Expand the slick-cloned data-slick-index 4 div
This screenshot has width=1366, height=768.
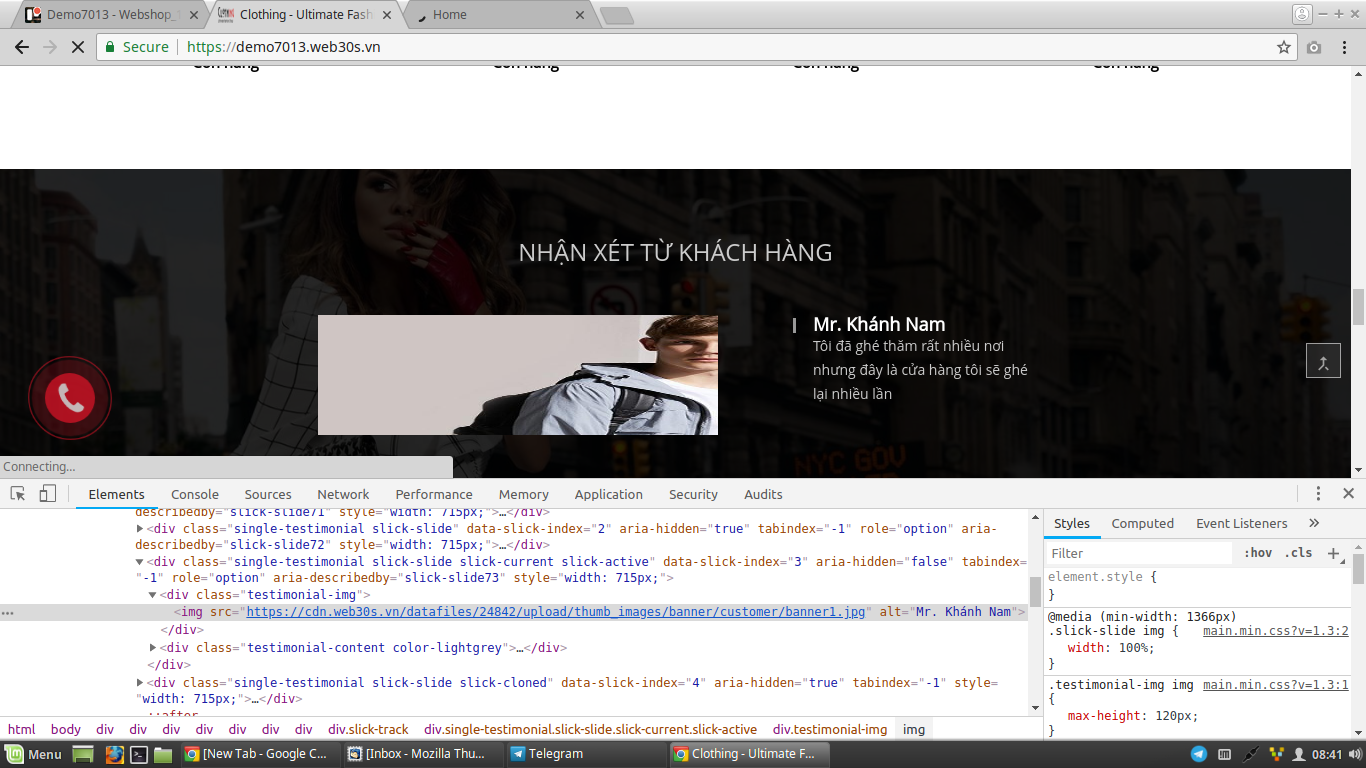pyautogui.click(x=140, y=682)
